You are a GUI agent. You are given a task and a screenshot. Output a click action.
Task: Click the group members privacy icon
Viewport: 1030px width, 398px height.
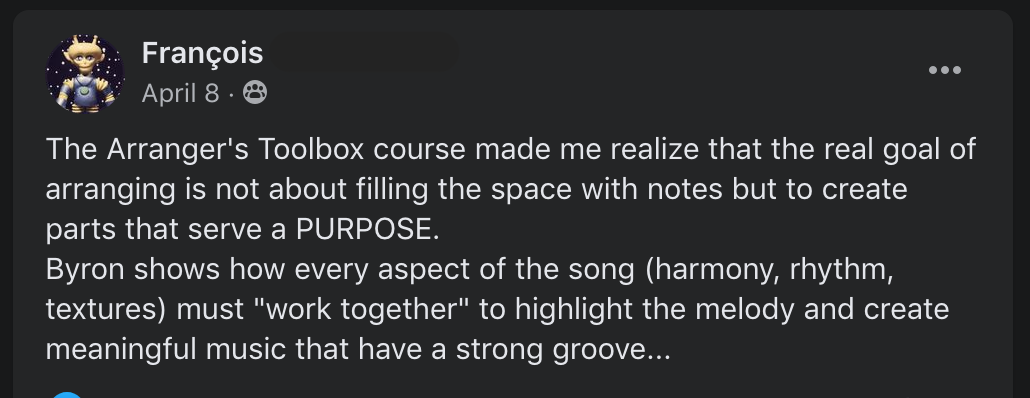(255, 93)
